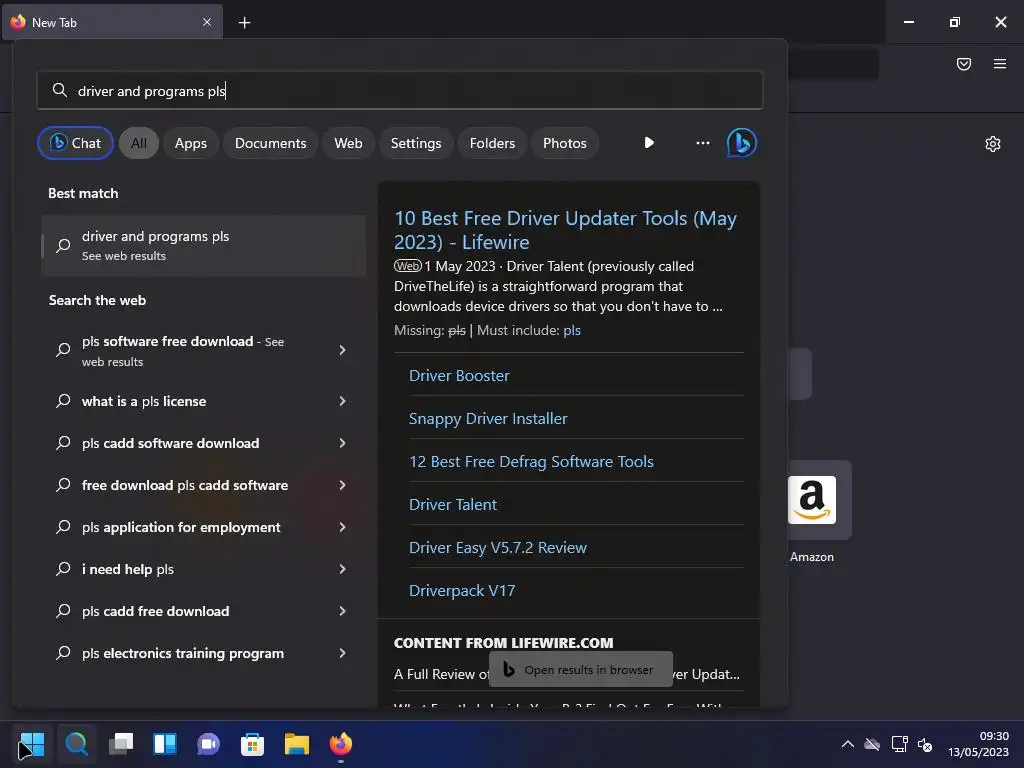Expand 'pls cadd free download' arrow
The width and height of the screenshot is (1024, 768).
click(342, 611)
